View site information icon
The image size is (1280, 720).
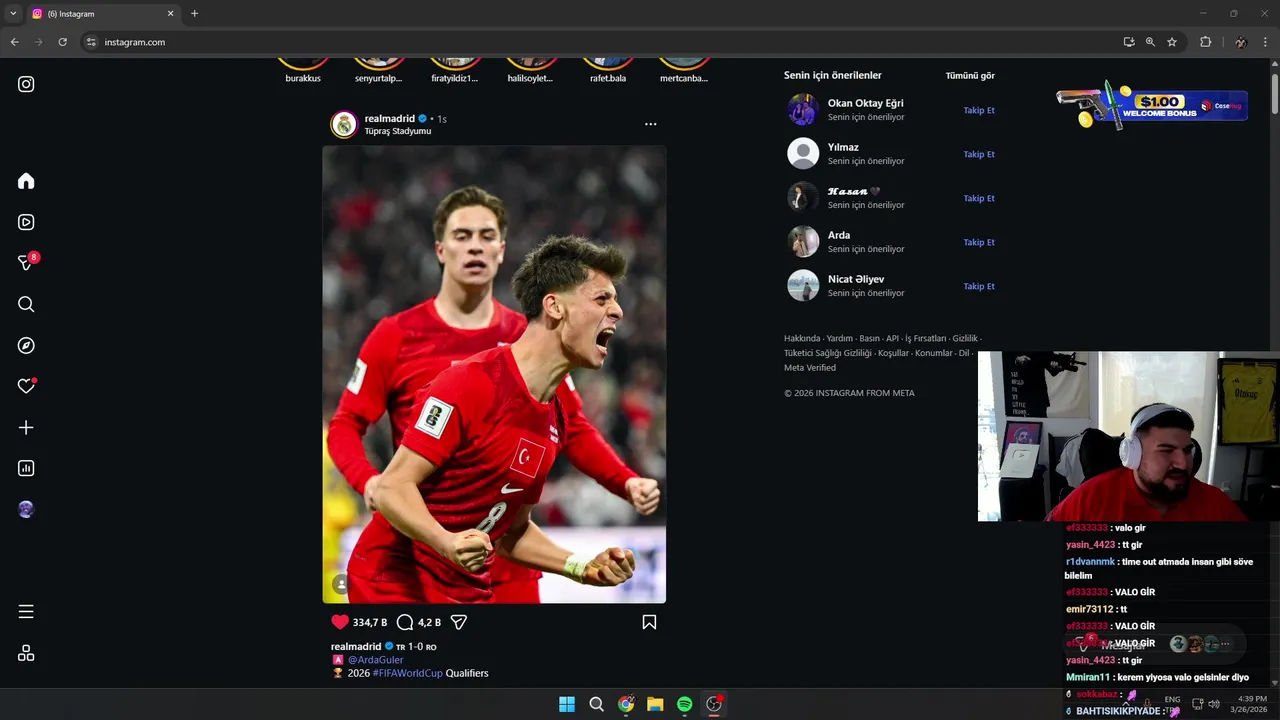(x=91, y=42)
